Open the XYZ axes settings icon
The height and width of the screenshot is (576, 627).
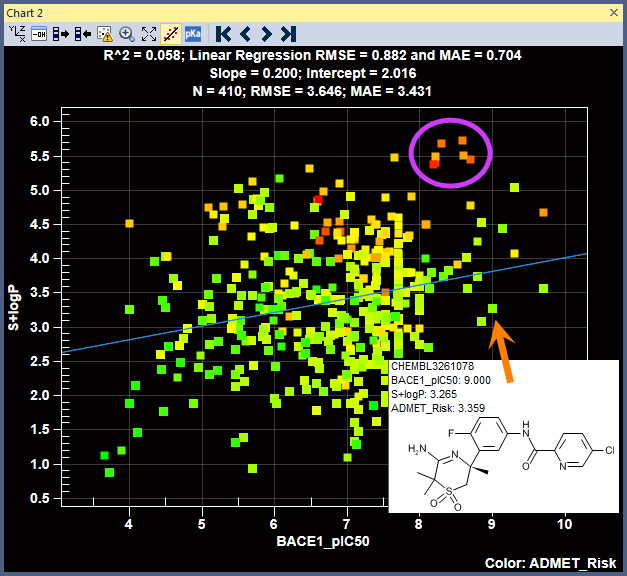click(x=17, y=34)
